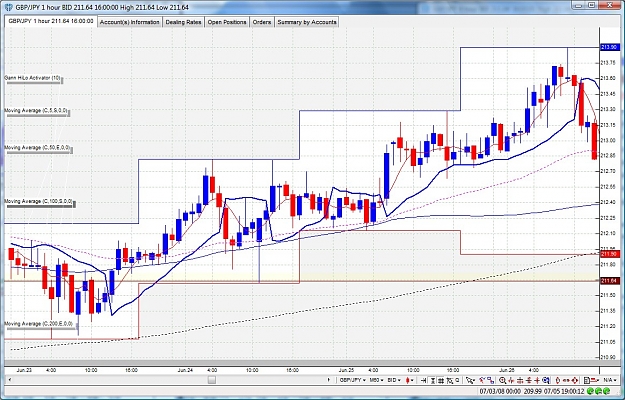Toggle the grid lines icon in toolbar
Screen dimensions: 625x400
(x=440, y=380)
